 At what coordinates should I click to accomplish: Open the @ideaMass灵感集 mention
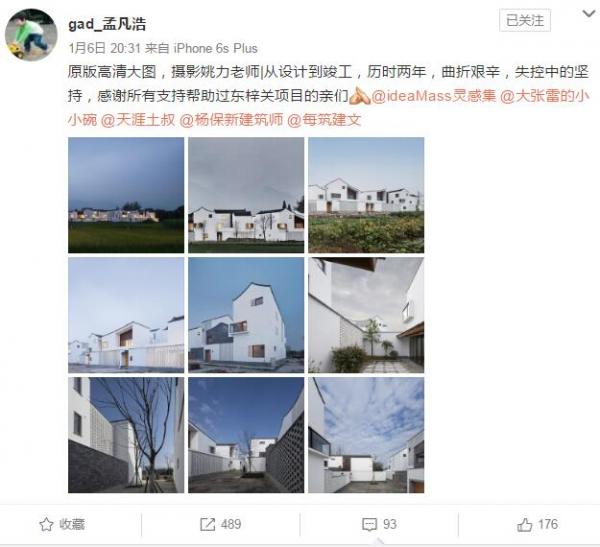(433, 96)
